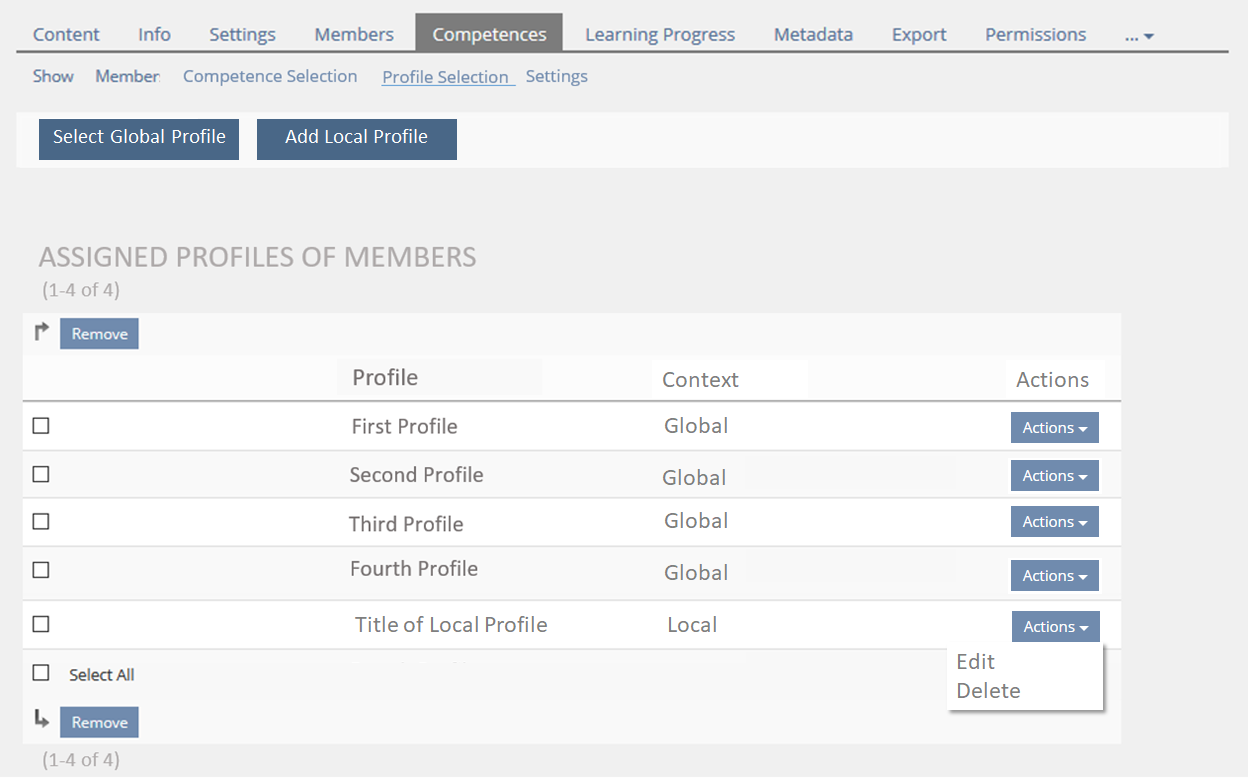Choose Delete from the Actions menu

point(988,691)
